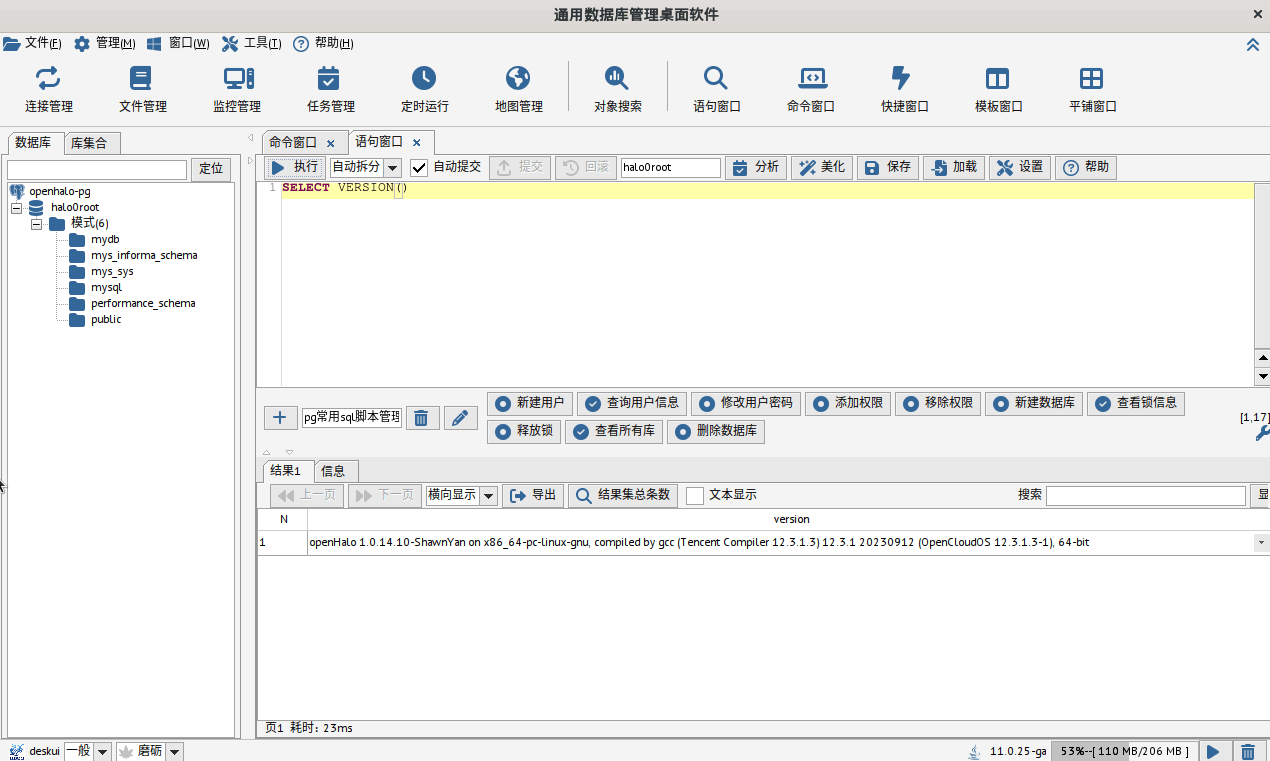1270x761 pixels.
Task: Open 对象搜索 object search
Action: [617, 90]
